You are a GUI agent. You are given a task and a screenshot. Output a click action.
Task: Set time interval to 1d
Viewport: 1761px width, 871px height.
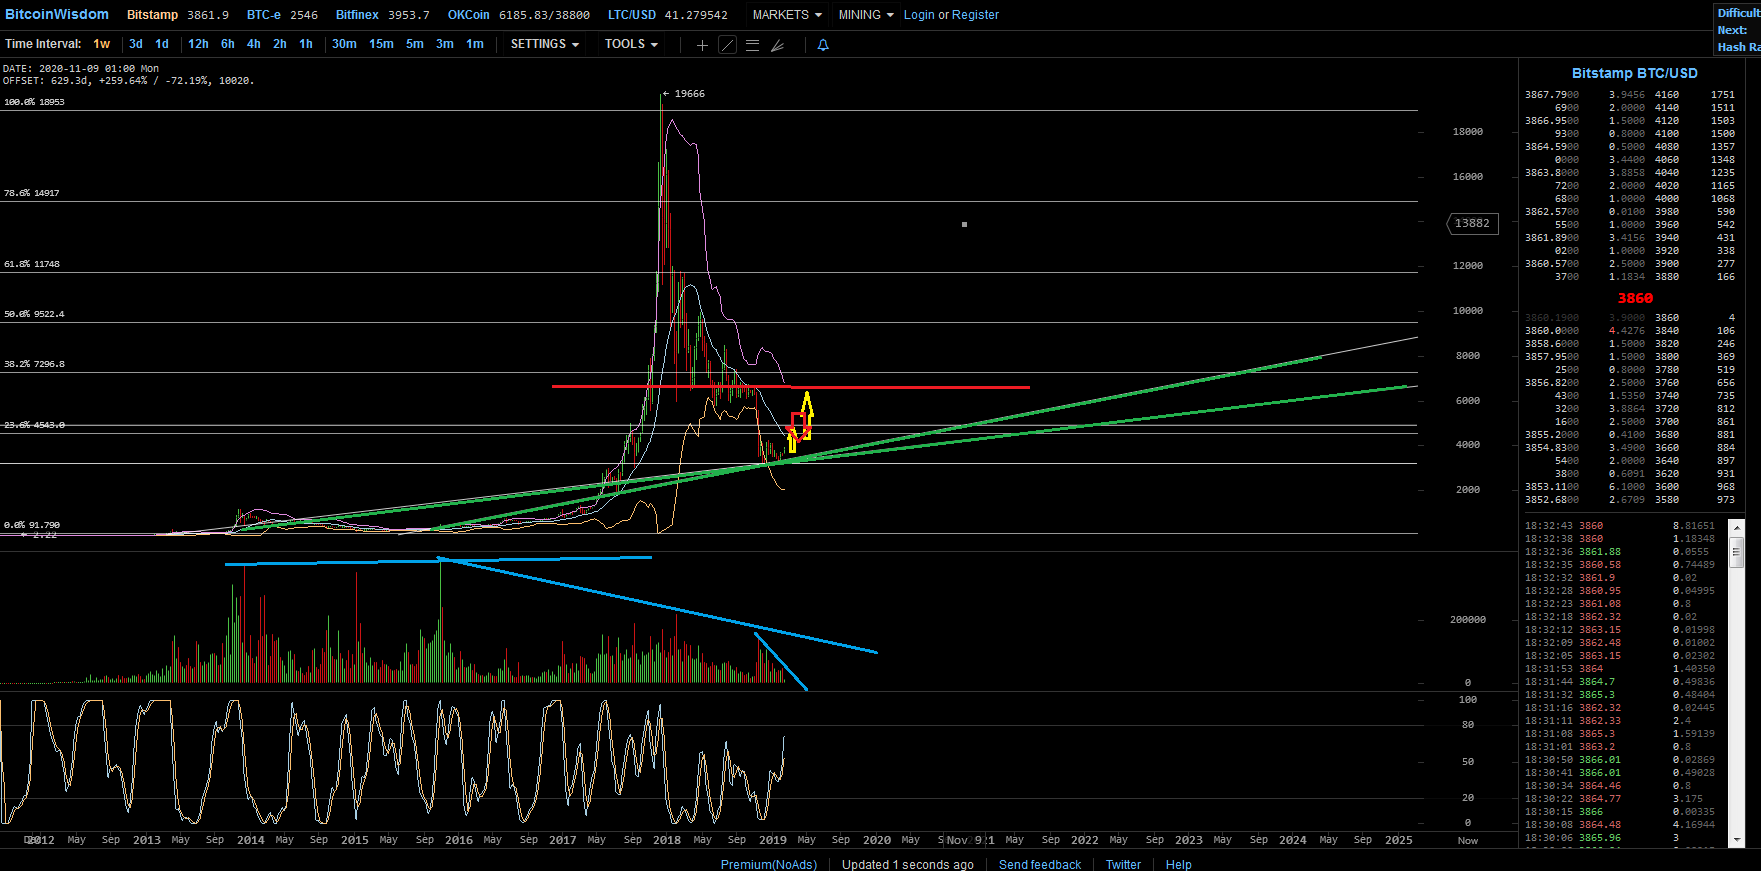(x=162, y=44)
